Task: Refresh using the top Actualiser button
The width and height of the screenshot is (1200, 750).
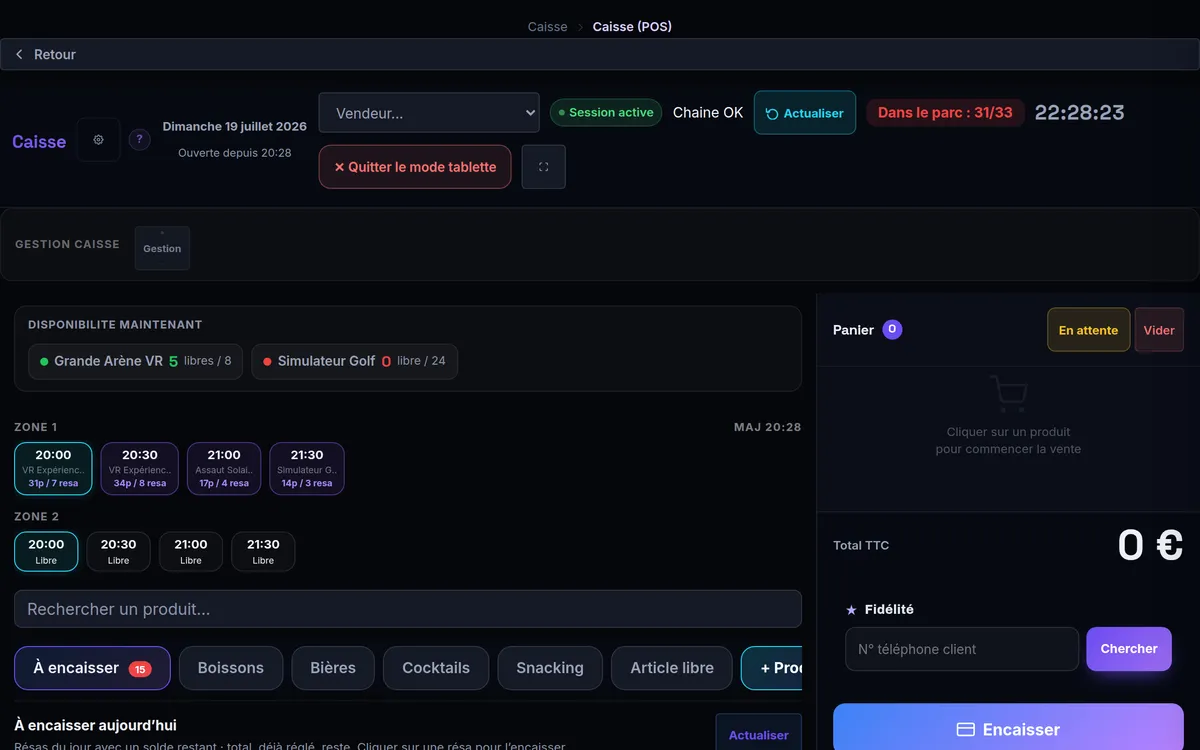Action: 805,113
